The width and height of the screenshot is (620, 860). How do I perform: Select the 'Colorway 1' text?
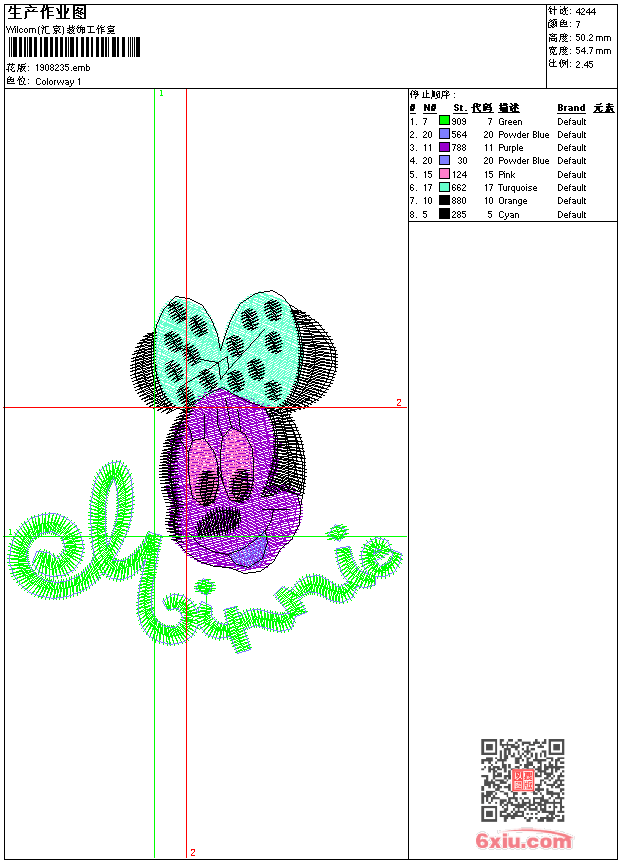click(x=58, y=82)
